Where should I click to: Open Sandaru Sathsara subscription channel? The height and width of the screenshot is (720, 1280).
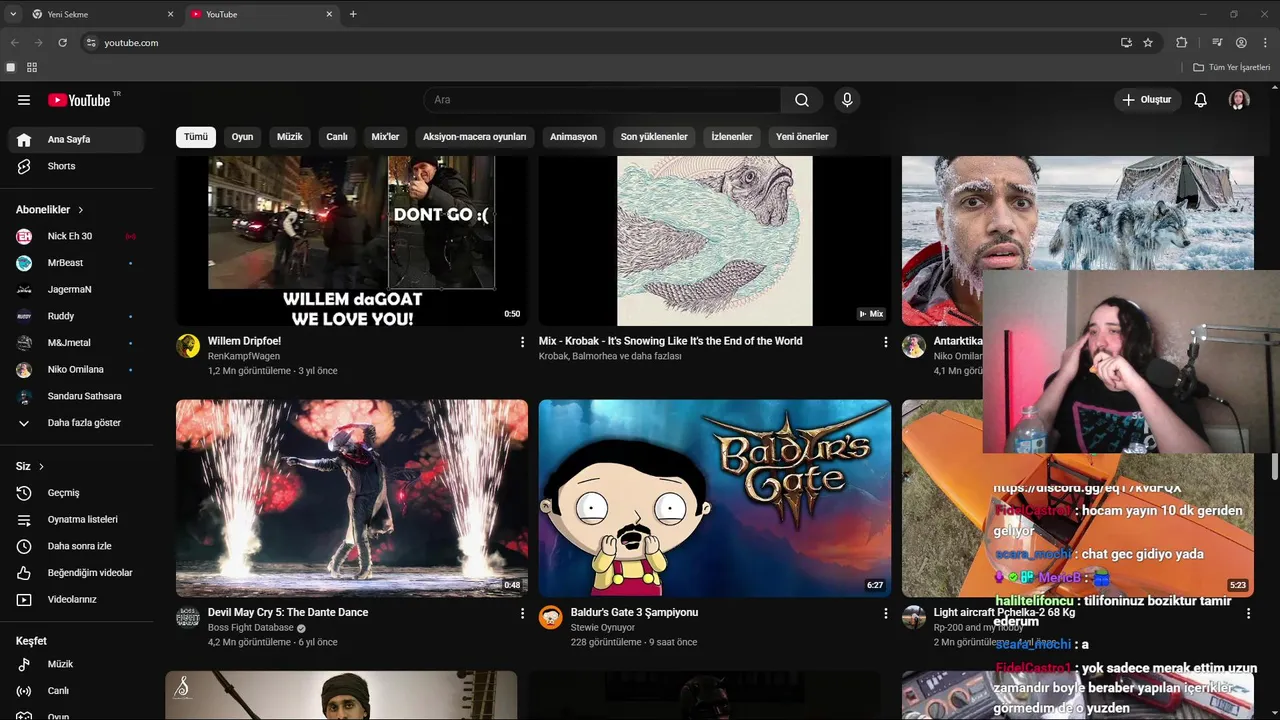pos(76,396)
